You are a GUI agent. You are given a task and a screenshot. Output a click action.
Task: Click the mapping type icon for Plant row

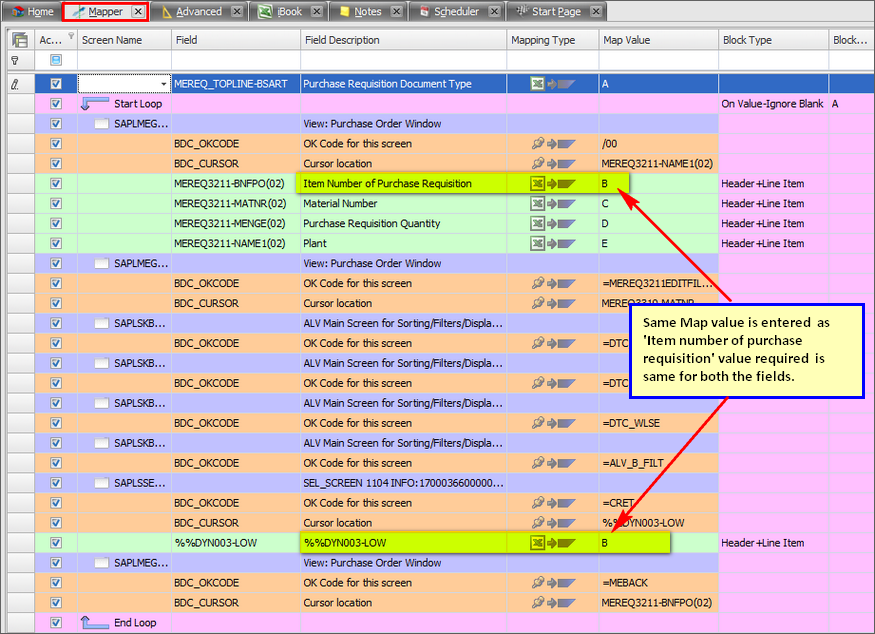point(538,244)
